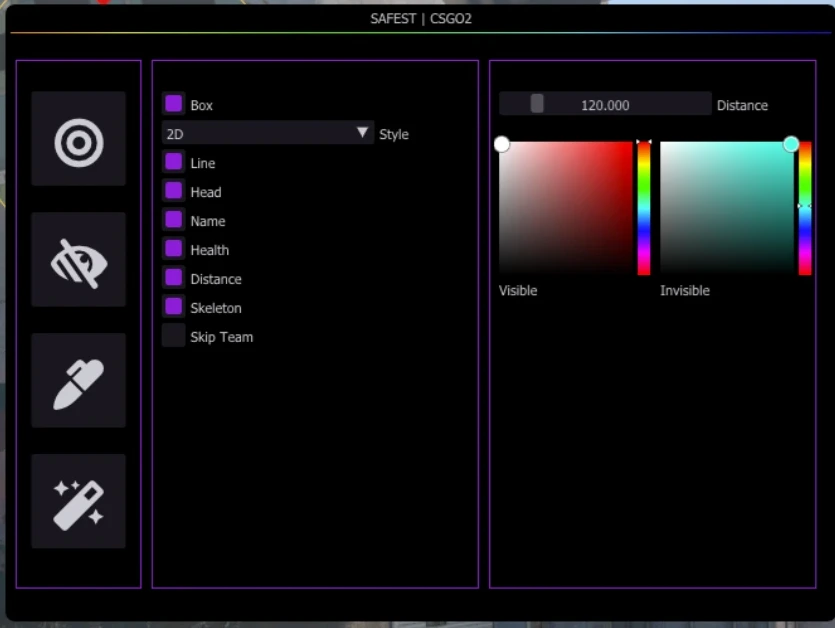Click the 120.000 Distance slider value
Screen dimensions: 835x628
pyautogui.click(x=605, y=105)
